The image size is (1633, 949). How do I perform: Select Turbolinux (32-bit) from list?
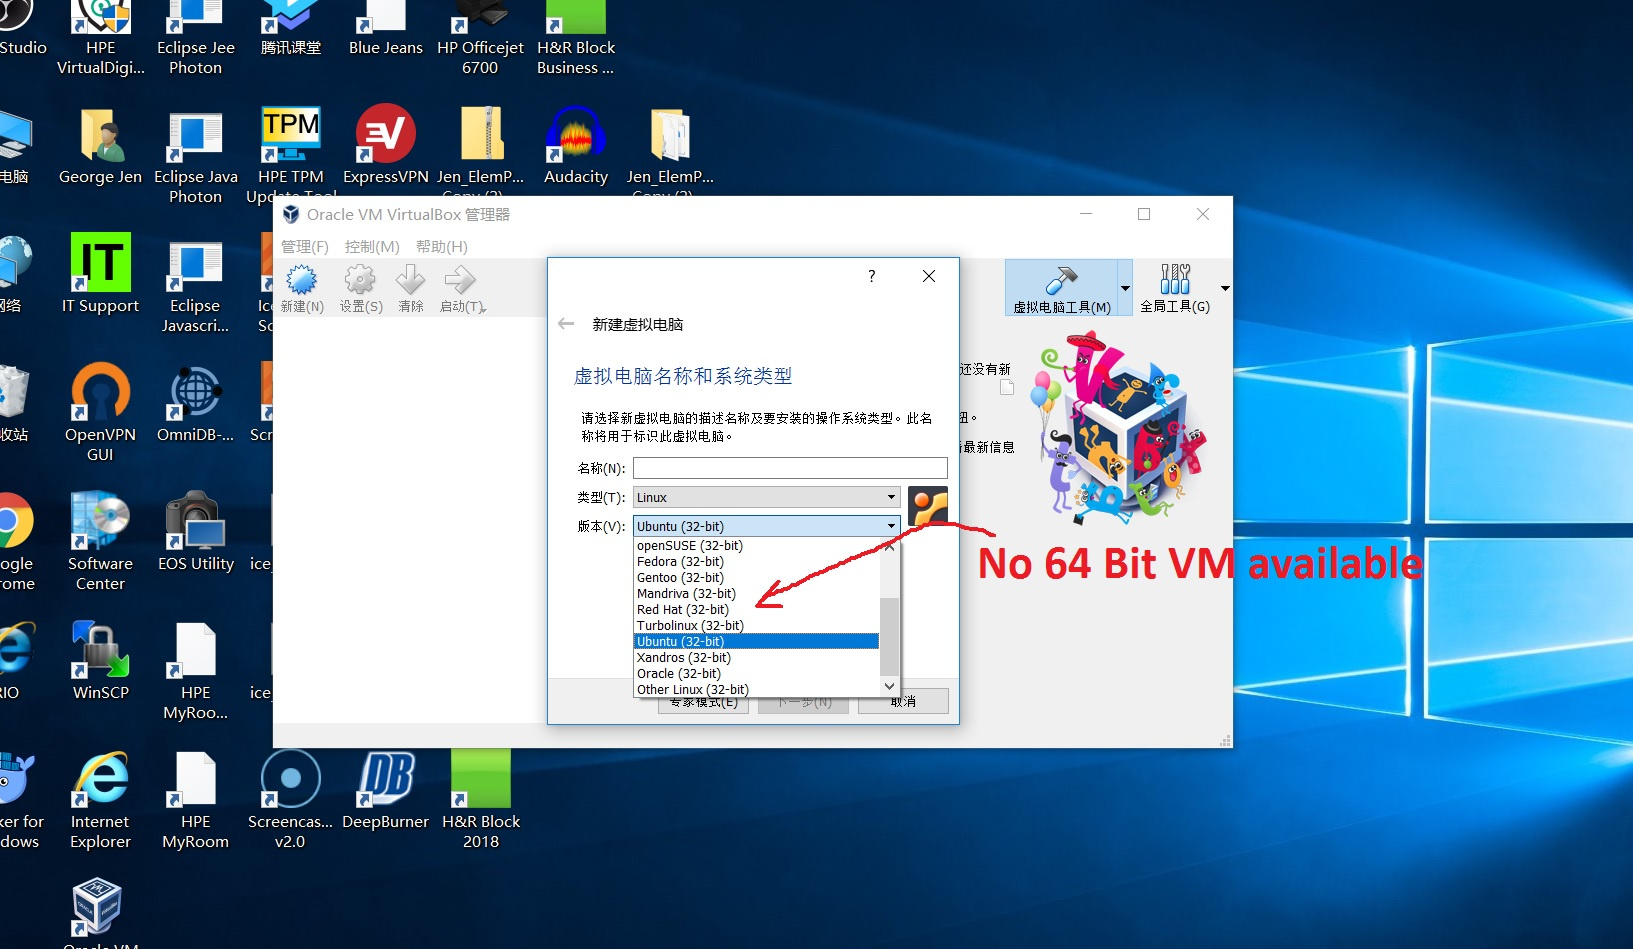click(757, 626)
